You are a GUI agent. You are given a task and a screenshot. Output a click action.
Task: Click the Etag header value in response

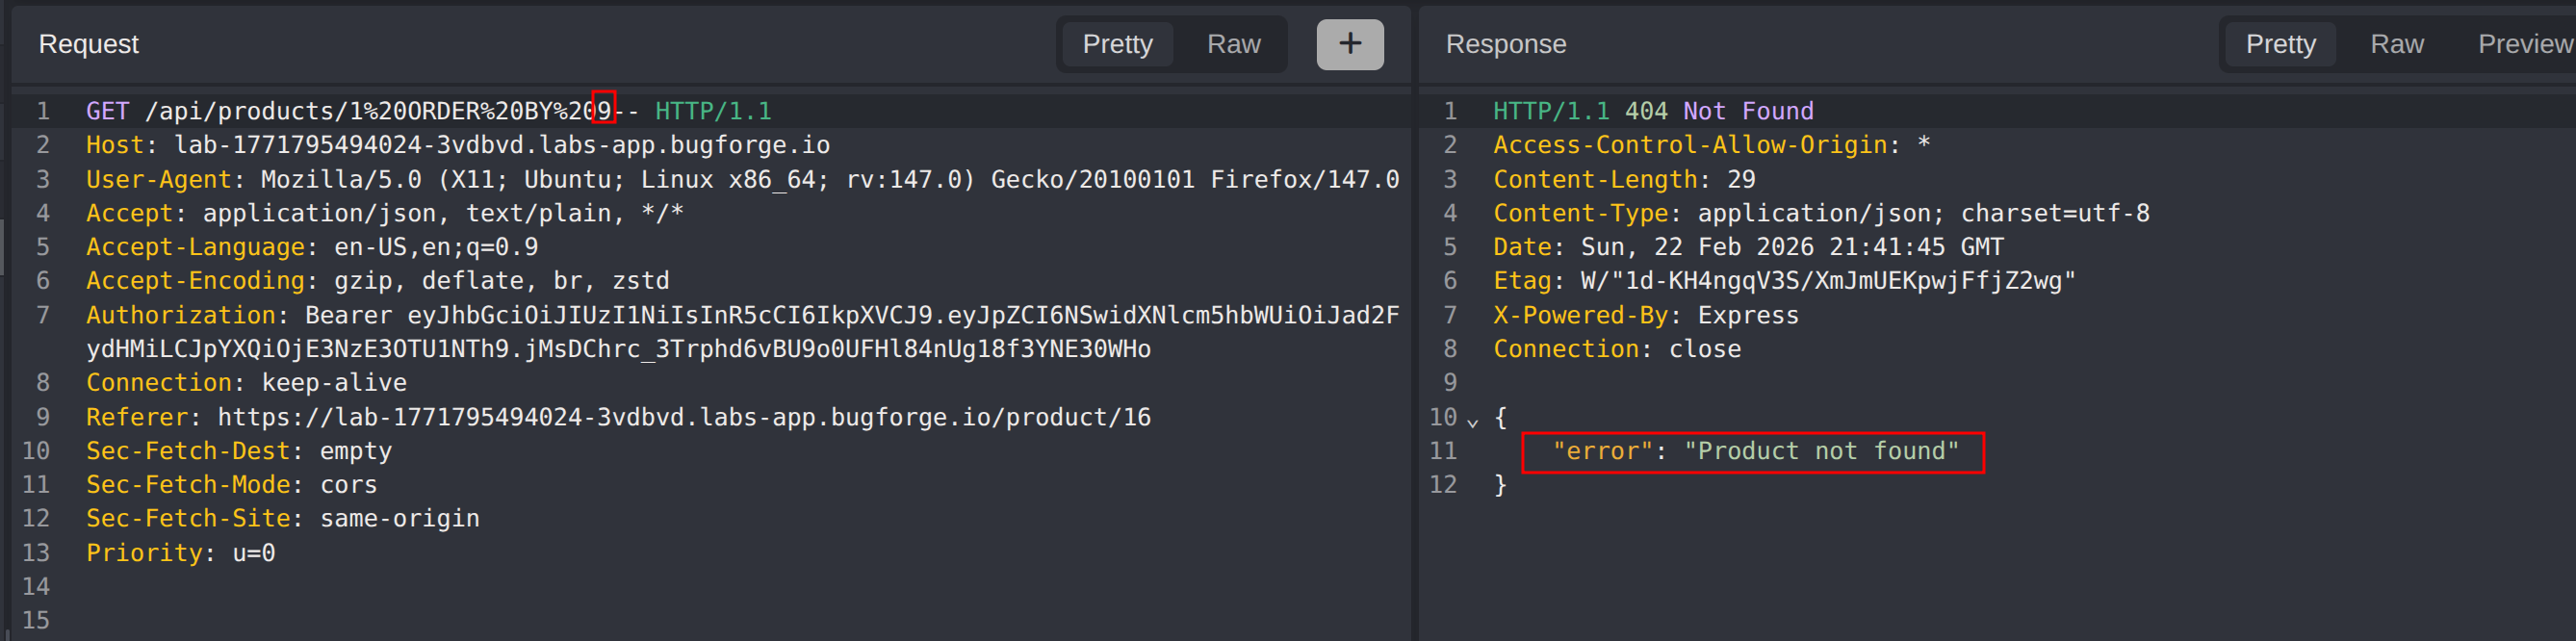[1827, 281]
